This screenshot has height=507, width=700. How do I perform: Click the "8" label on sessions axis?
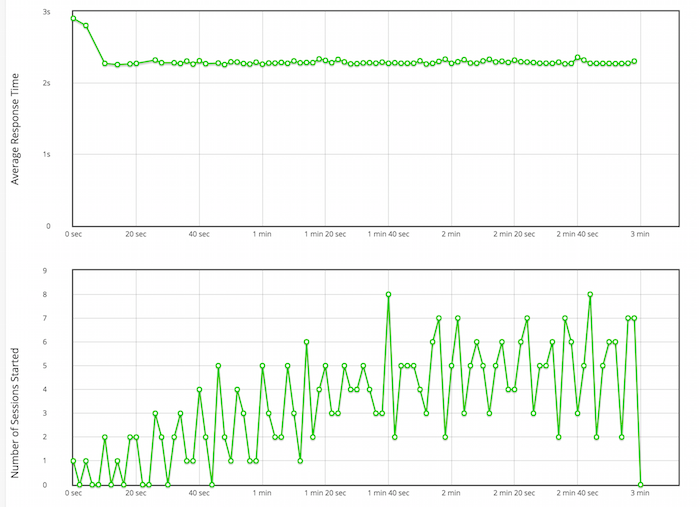point(45,295)
